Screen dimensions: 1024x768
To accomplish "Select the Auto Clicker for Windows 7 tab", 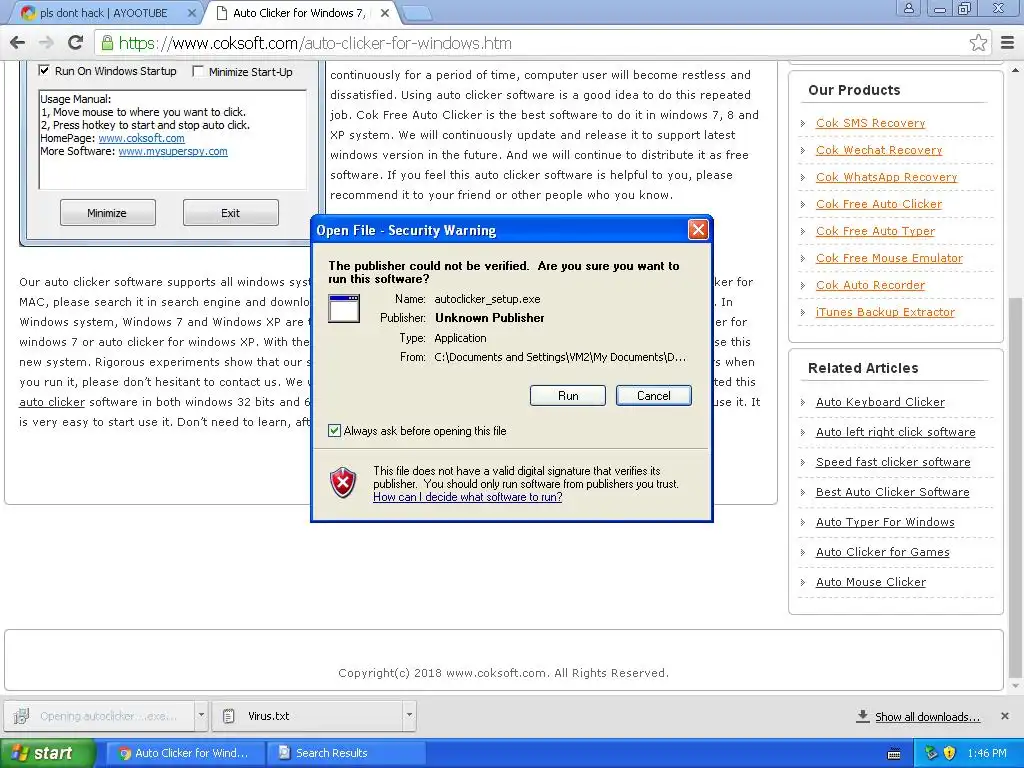I will point(298,12).
